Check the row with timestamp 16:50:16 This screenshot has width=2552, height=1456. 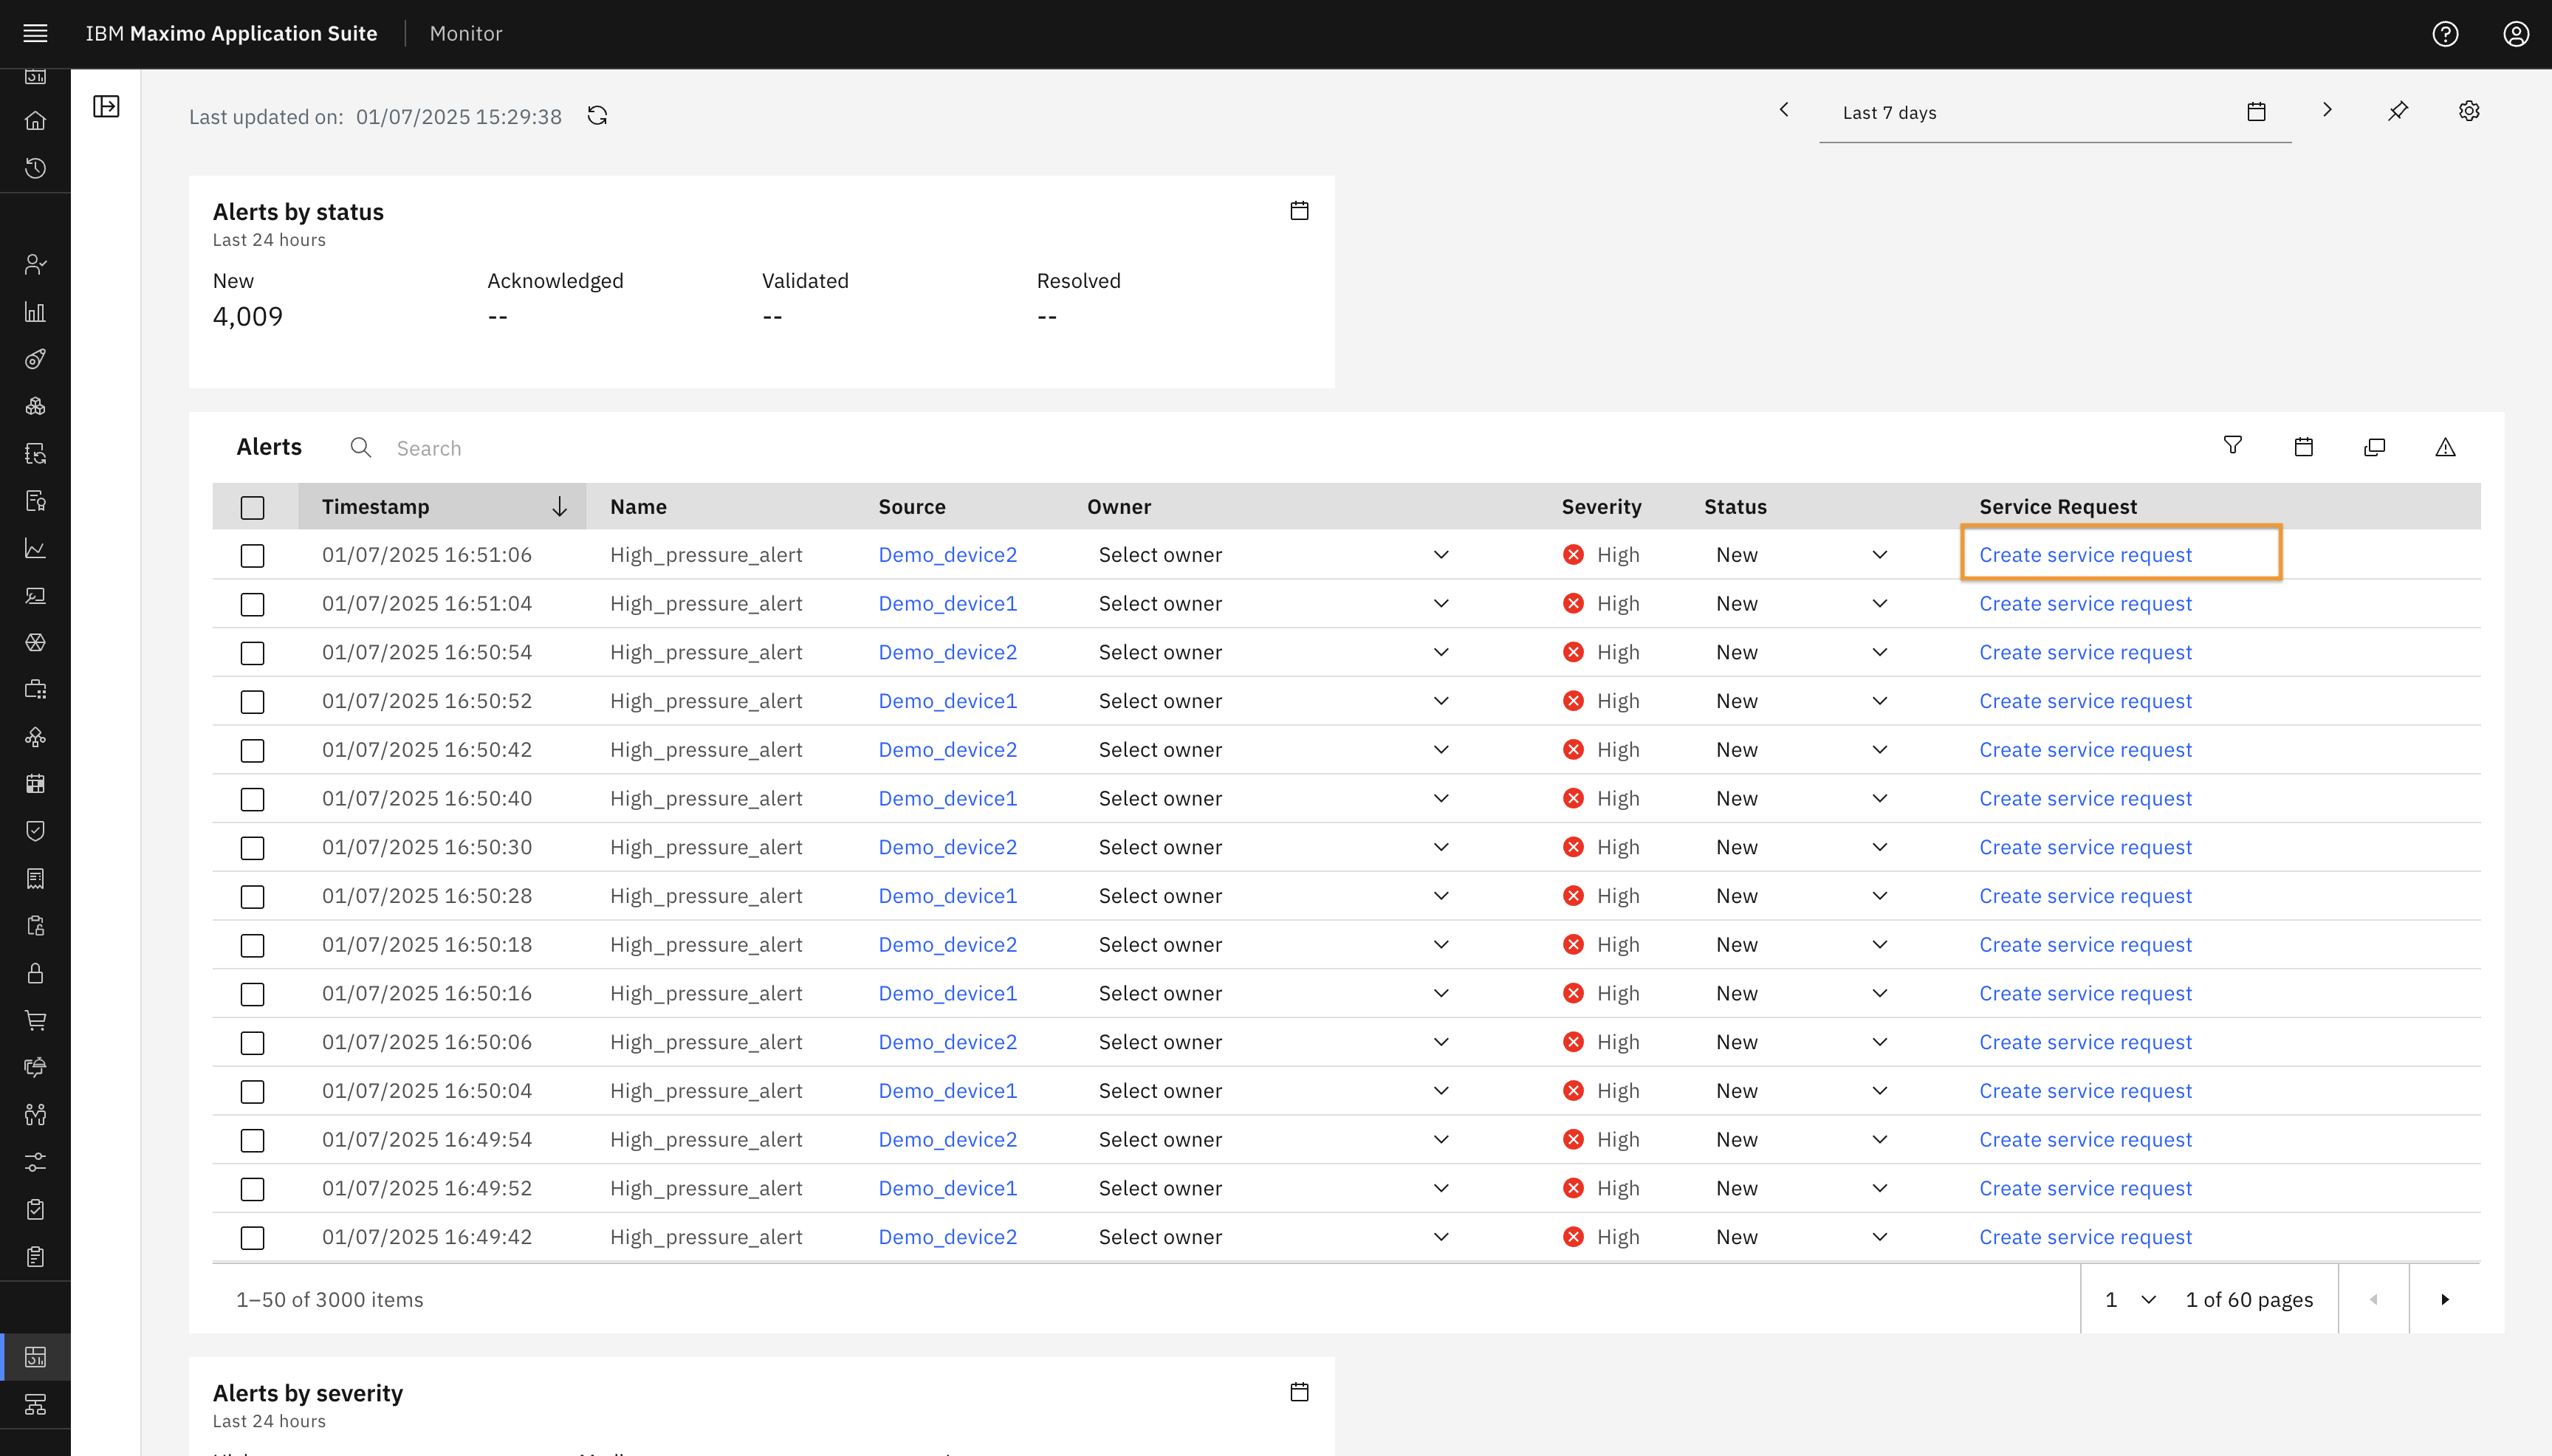click(252, 994)
